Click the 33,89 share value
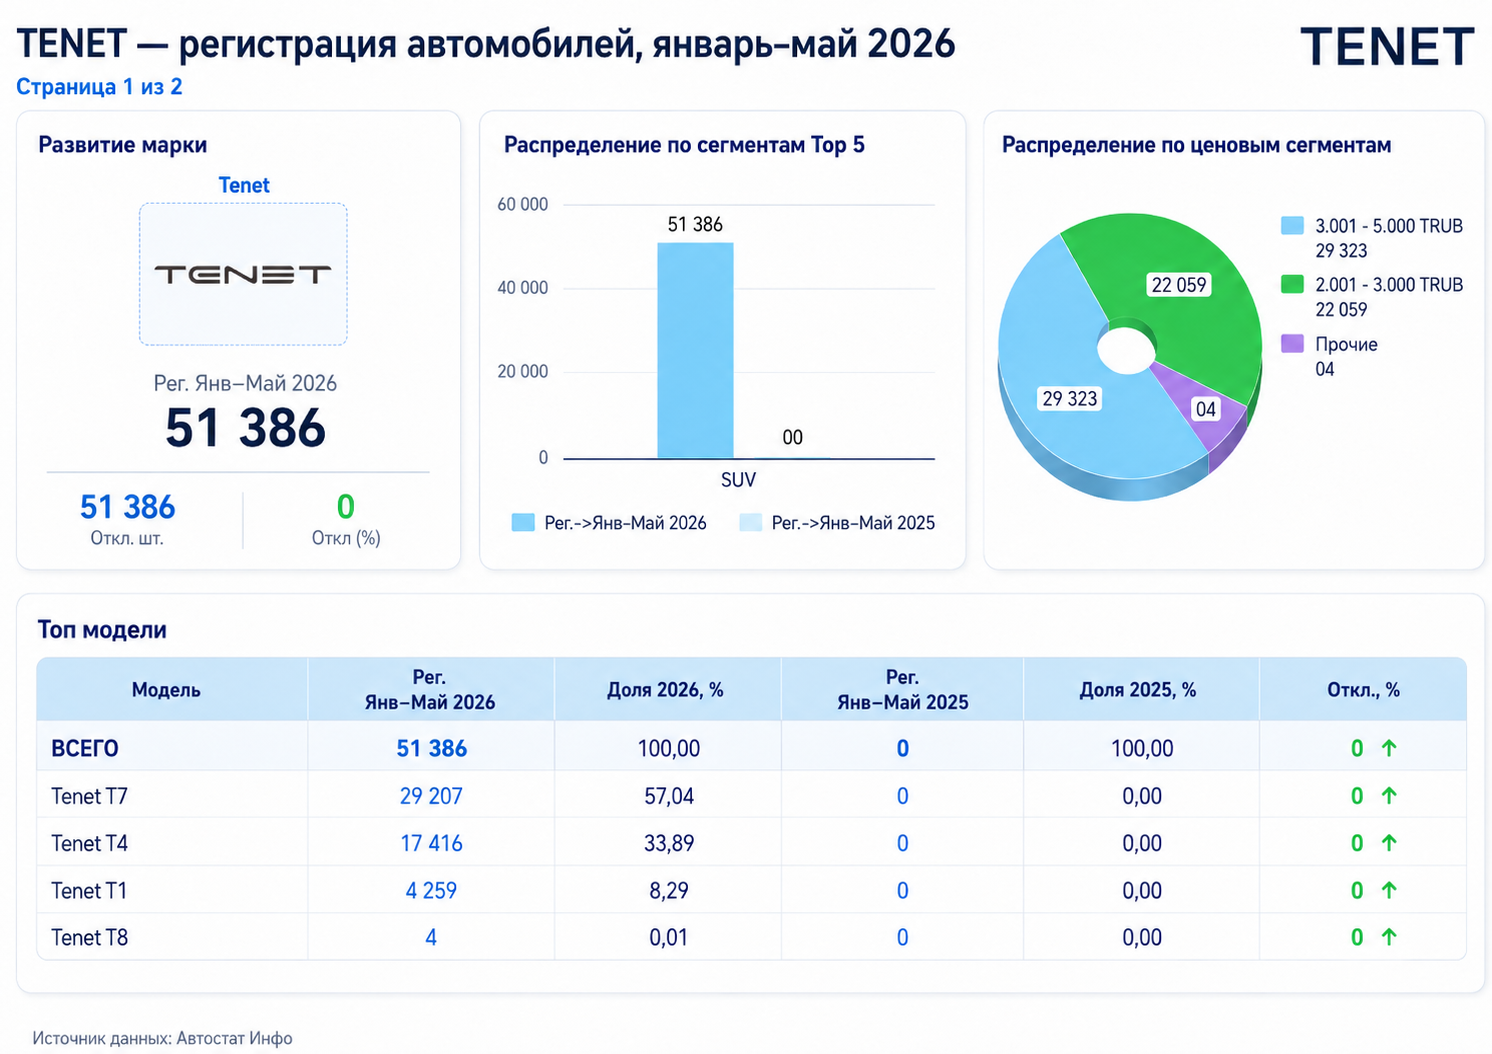Screen dimensions: 1492x1054 [x=669, y=843]
